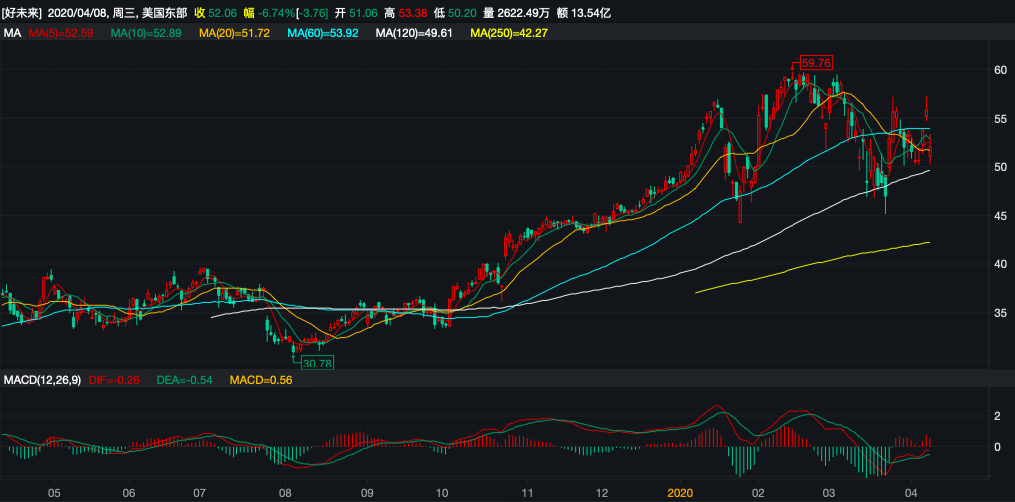
Task: Click the DIF=-0.26 value label
Action: coord(117,381)
